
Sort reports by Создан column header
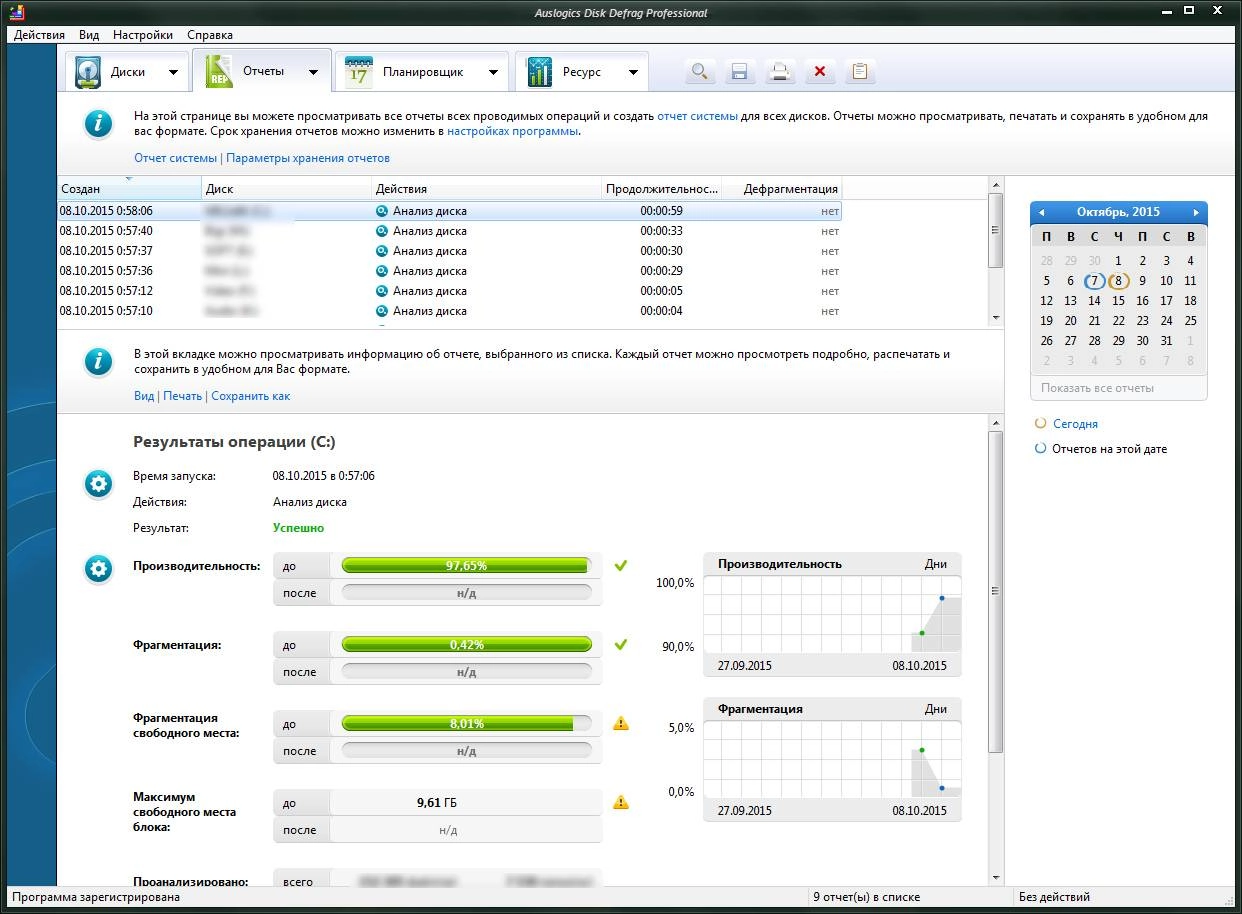(x=129, y=189)
